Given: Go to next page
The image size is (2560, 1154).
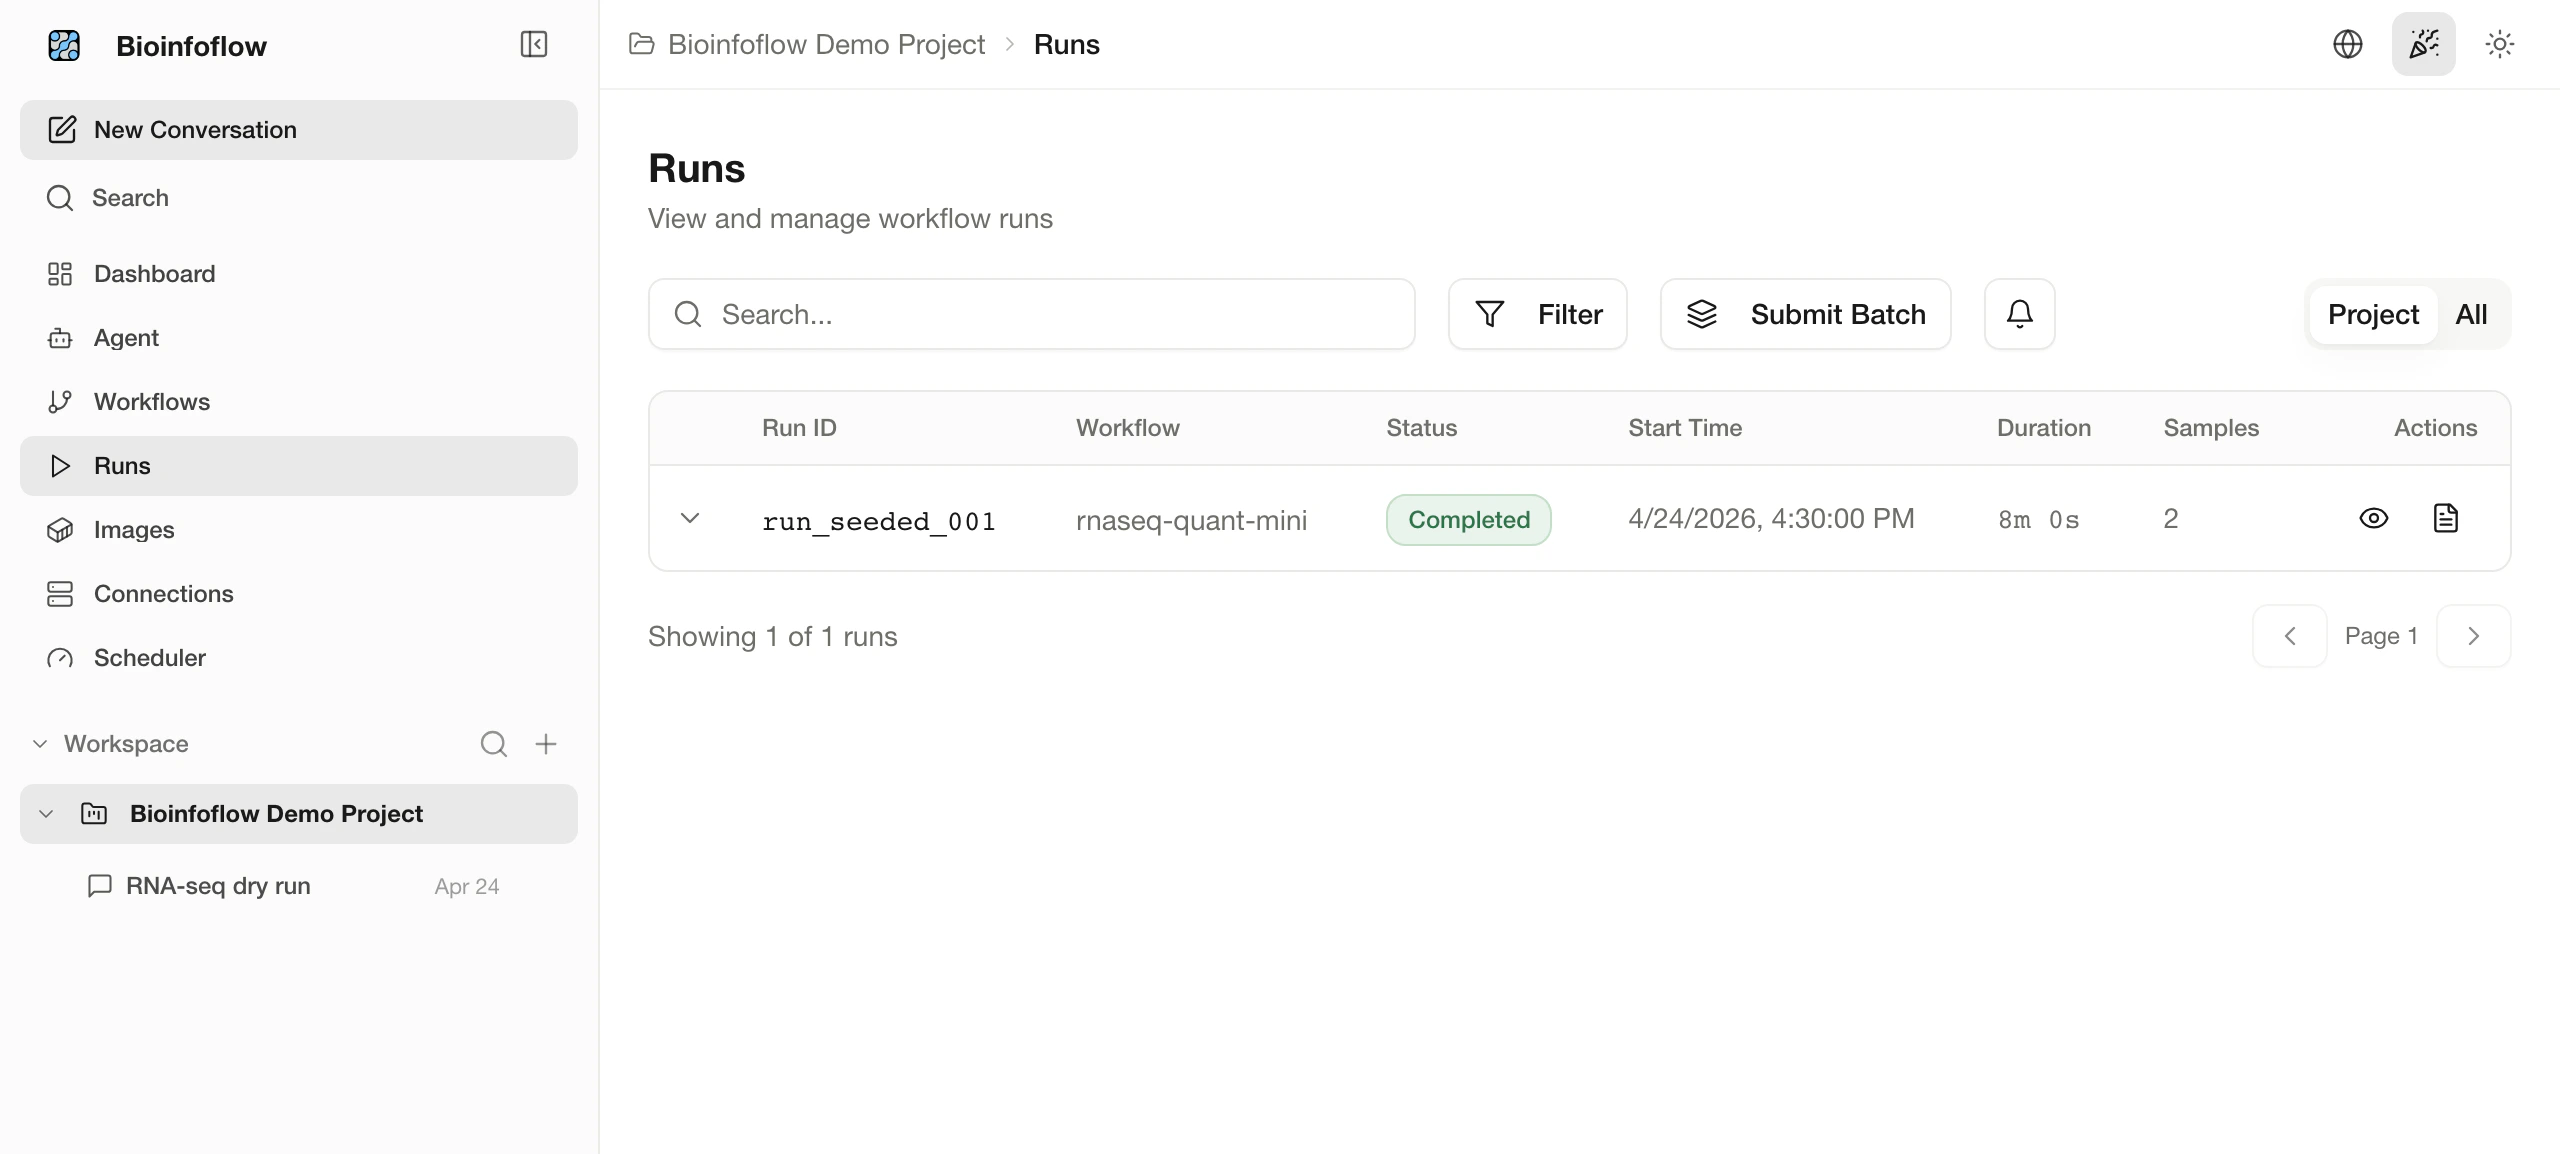Looking at the screenshot, I should (x=2474, y=636).
